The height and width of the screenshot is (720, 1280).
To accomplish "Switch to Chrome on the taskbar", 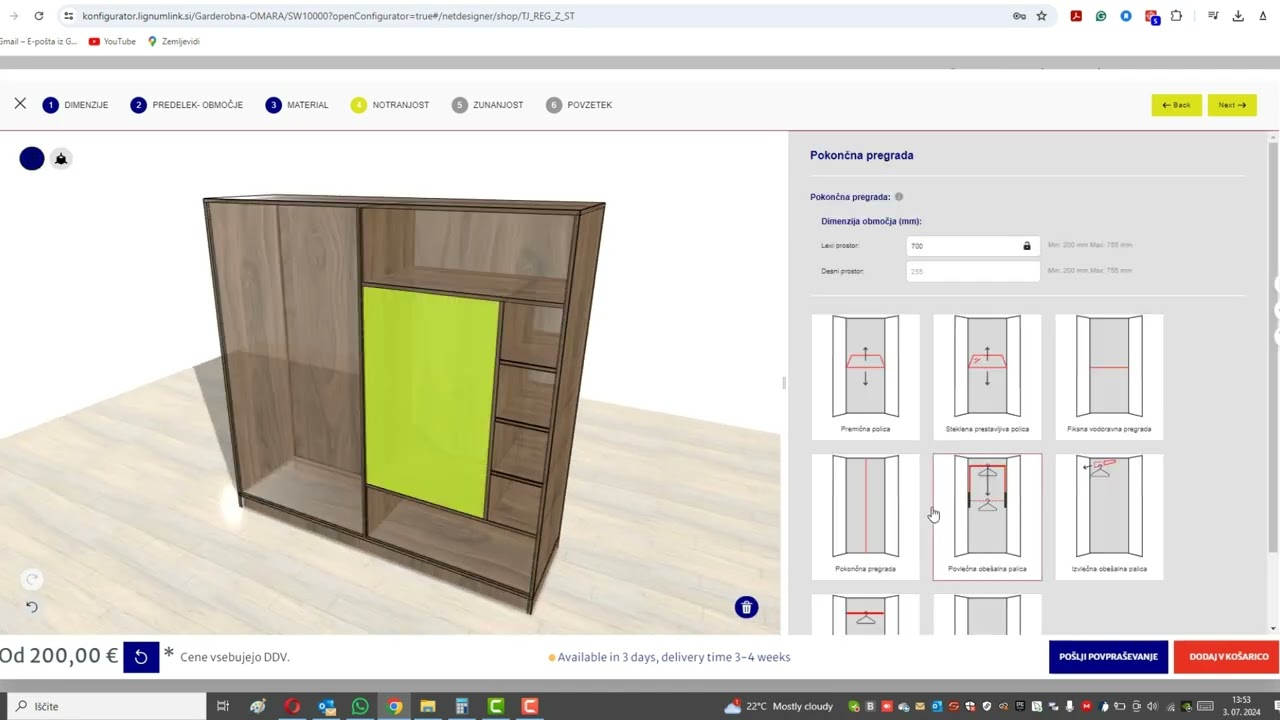I will (x=395, y=706).
